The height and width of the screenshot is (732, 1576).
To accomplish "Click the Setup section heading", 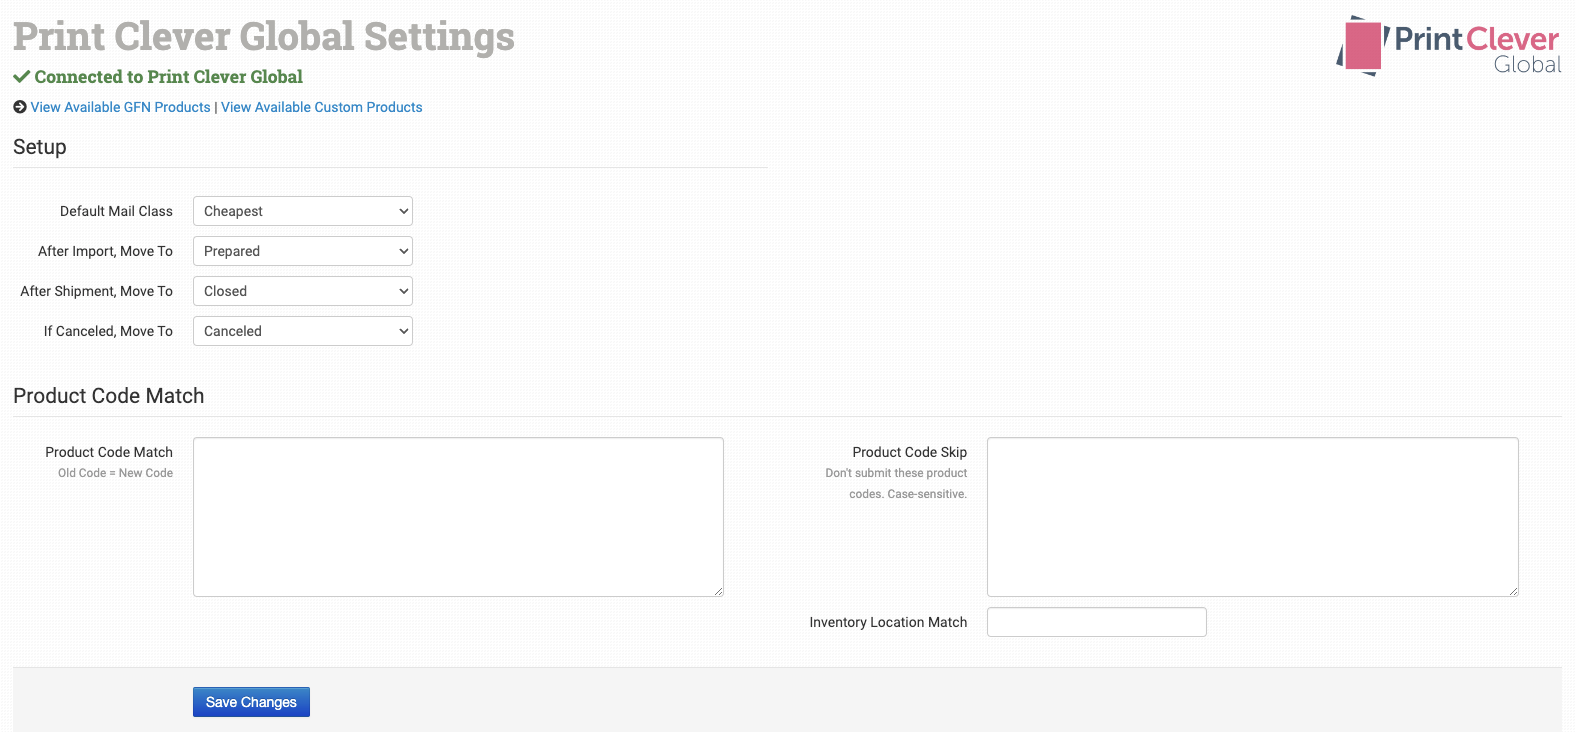I will (x=40, y=147).
